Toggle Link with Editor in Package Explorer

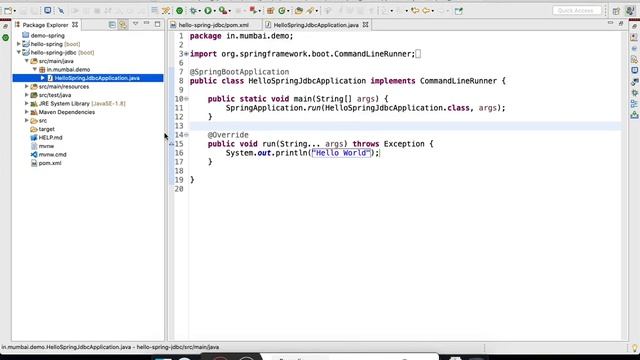(x=123, y=25)
